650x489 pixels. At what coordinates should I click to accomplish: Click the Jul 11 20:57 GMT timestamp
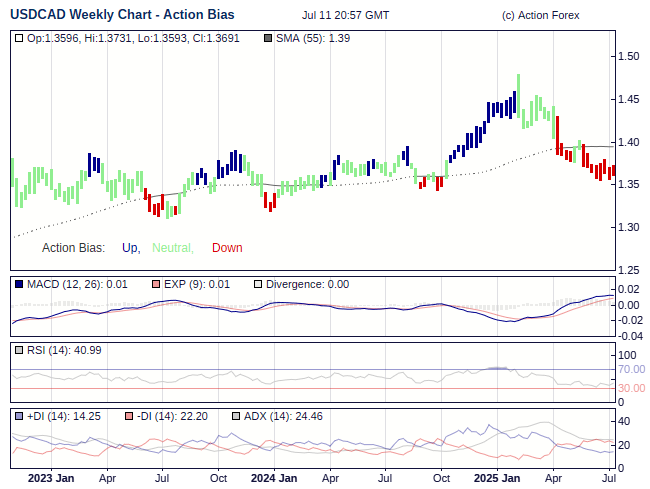pyautogui.click(x=345, y=16)
